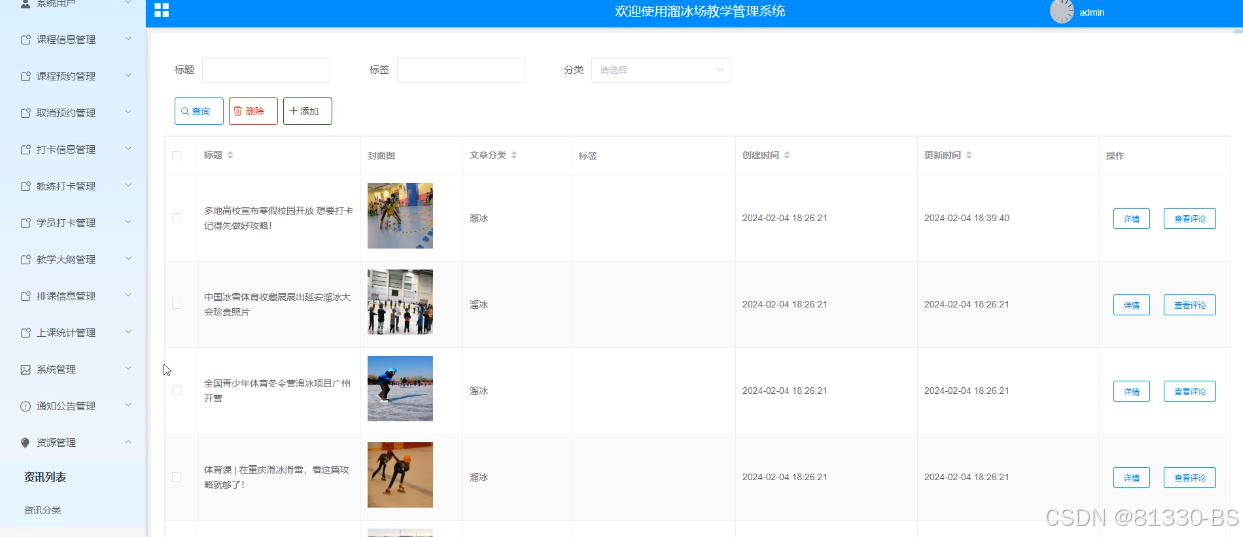
Task: Click the red 删除 button
Action: [x=253, y=111]
